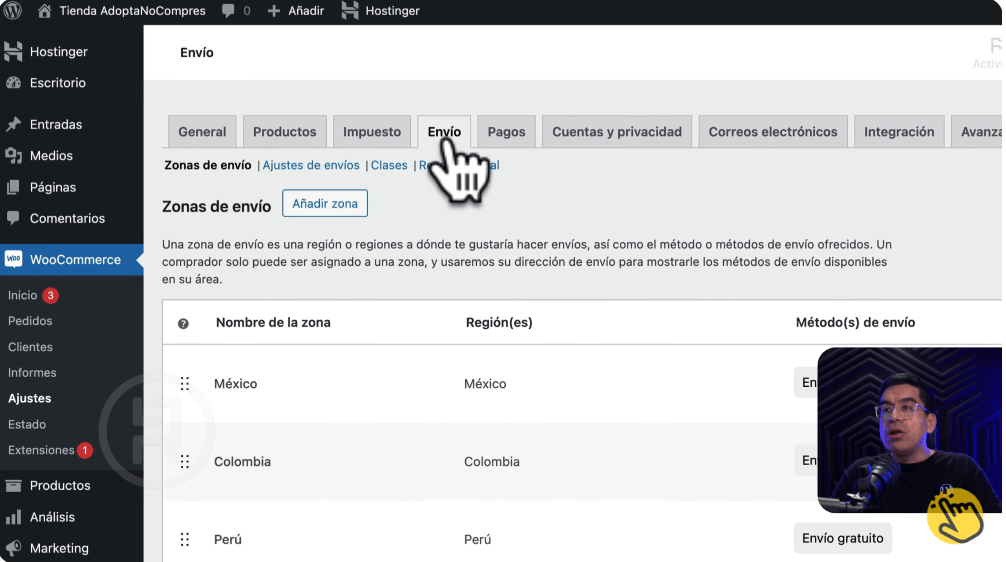
Task: Click the Región(es) column header
Action: tap(499, 323)
